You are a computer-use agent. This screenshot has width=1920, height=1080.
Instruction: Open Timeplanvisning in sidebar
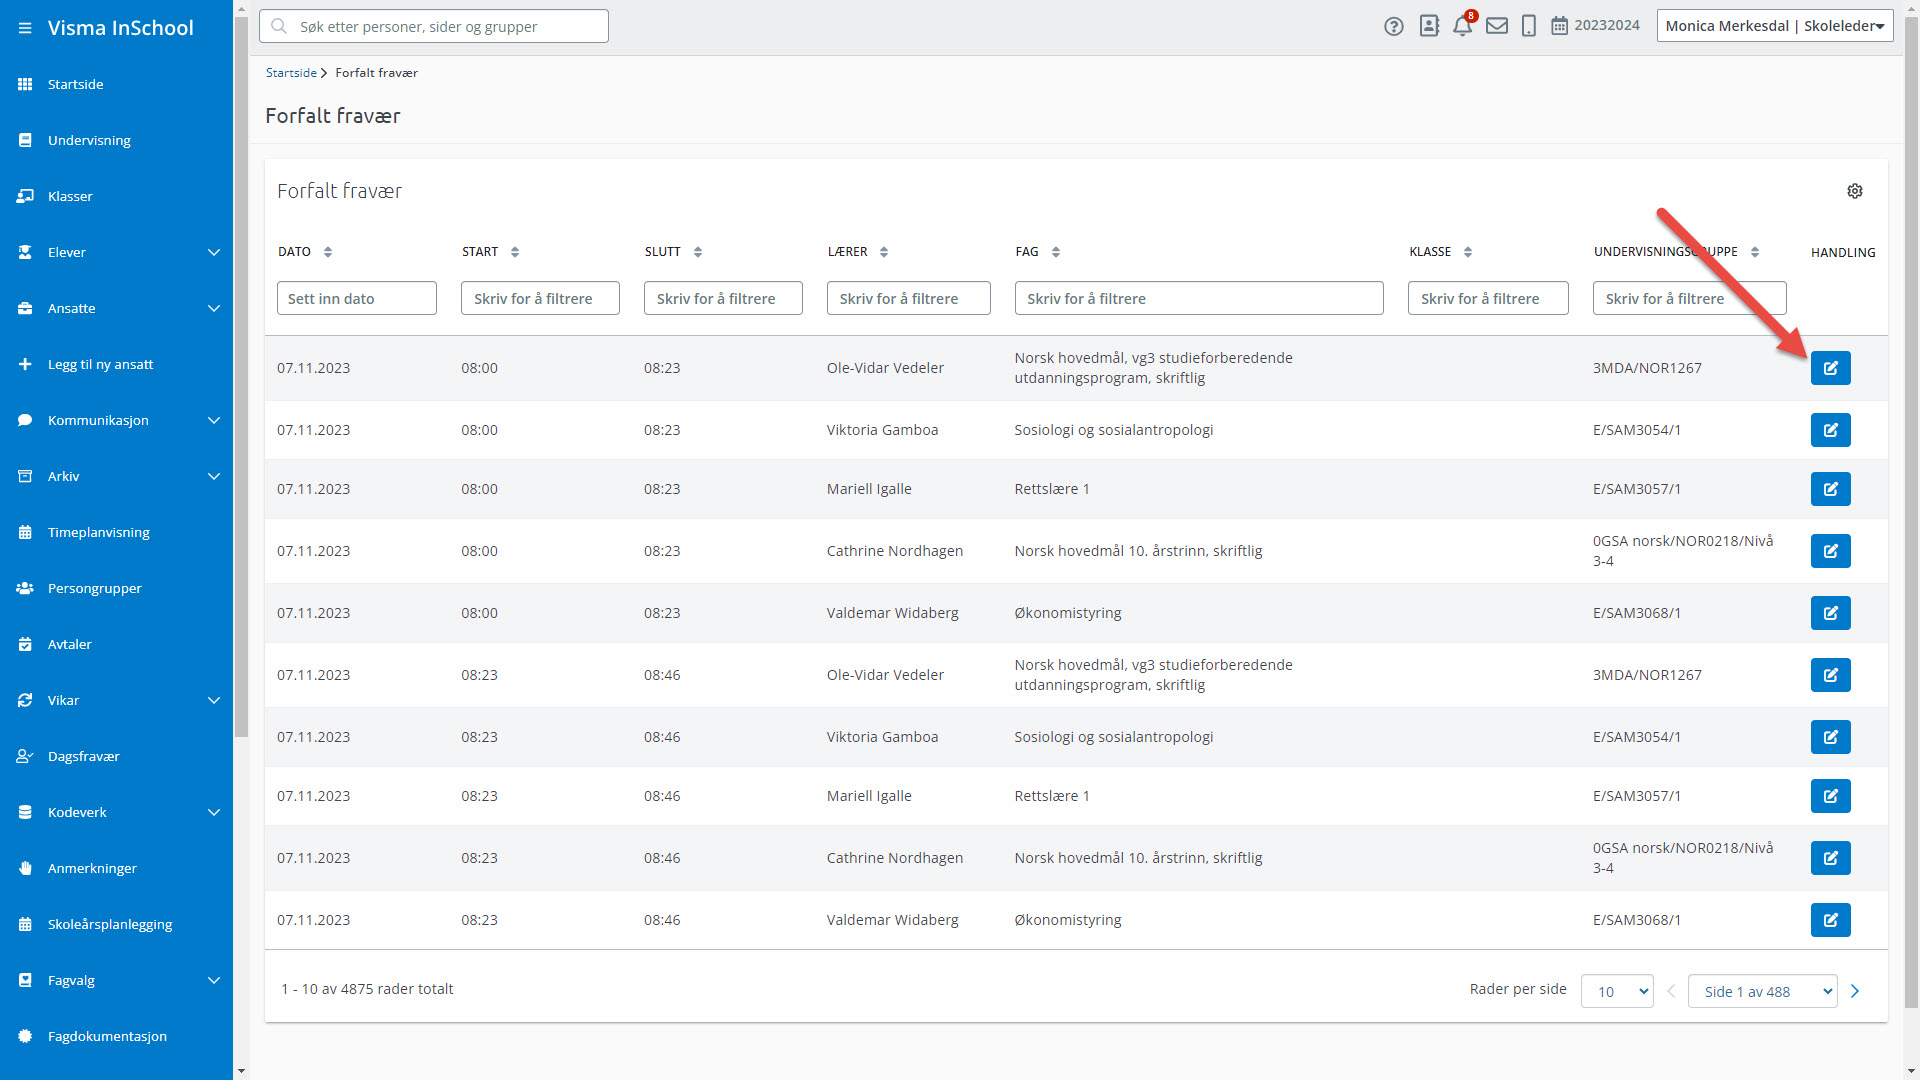point(116,532)
